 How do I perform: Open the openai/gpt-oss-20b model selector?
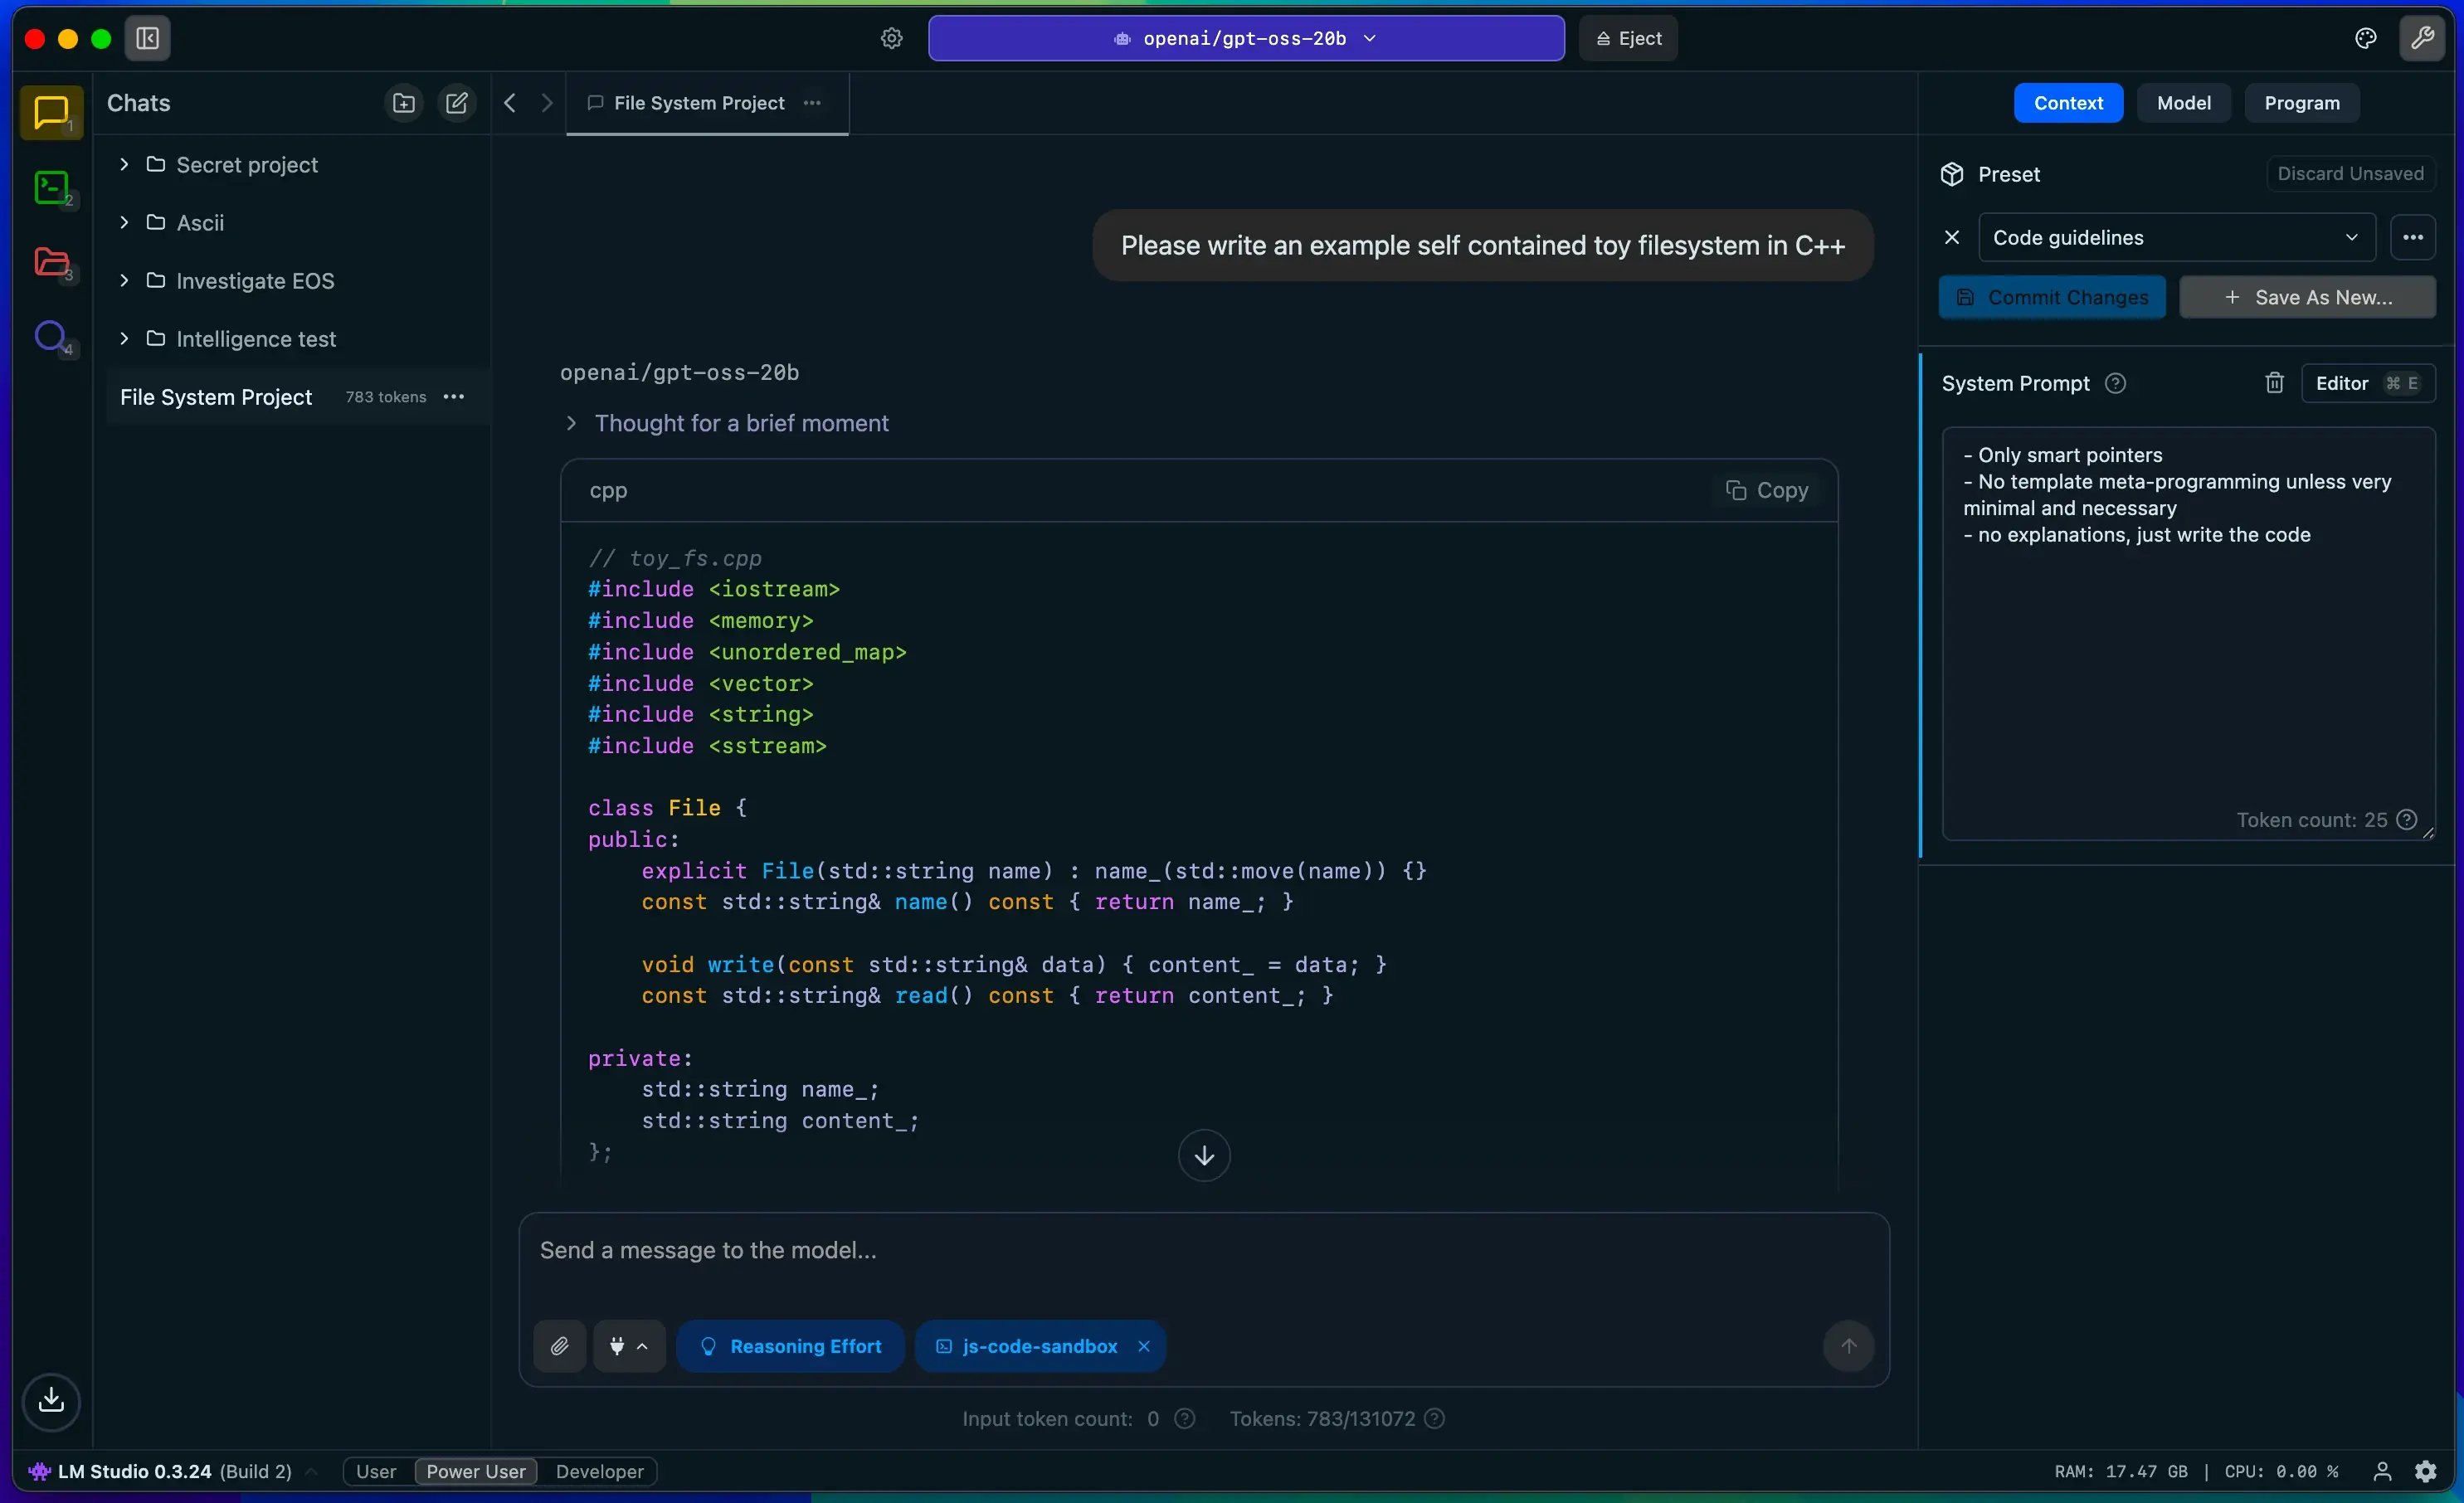[1244, 38]
